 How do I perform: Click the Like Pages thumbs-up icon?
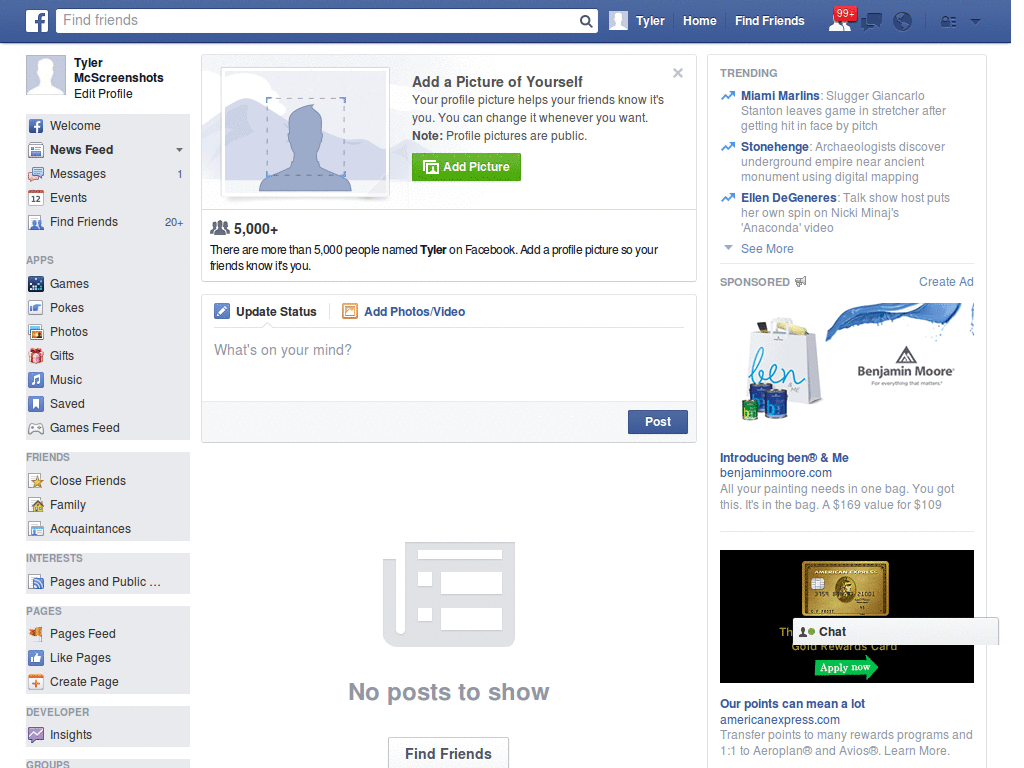pos(36,658)
